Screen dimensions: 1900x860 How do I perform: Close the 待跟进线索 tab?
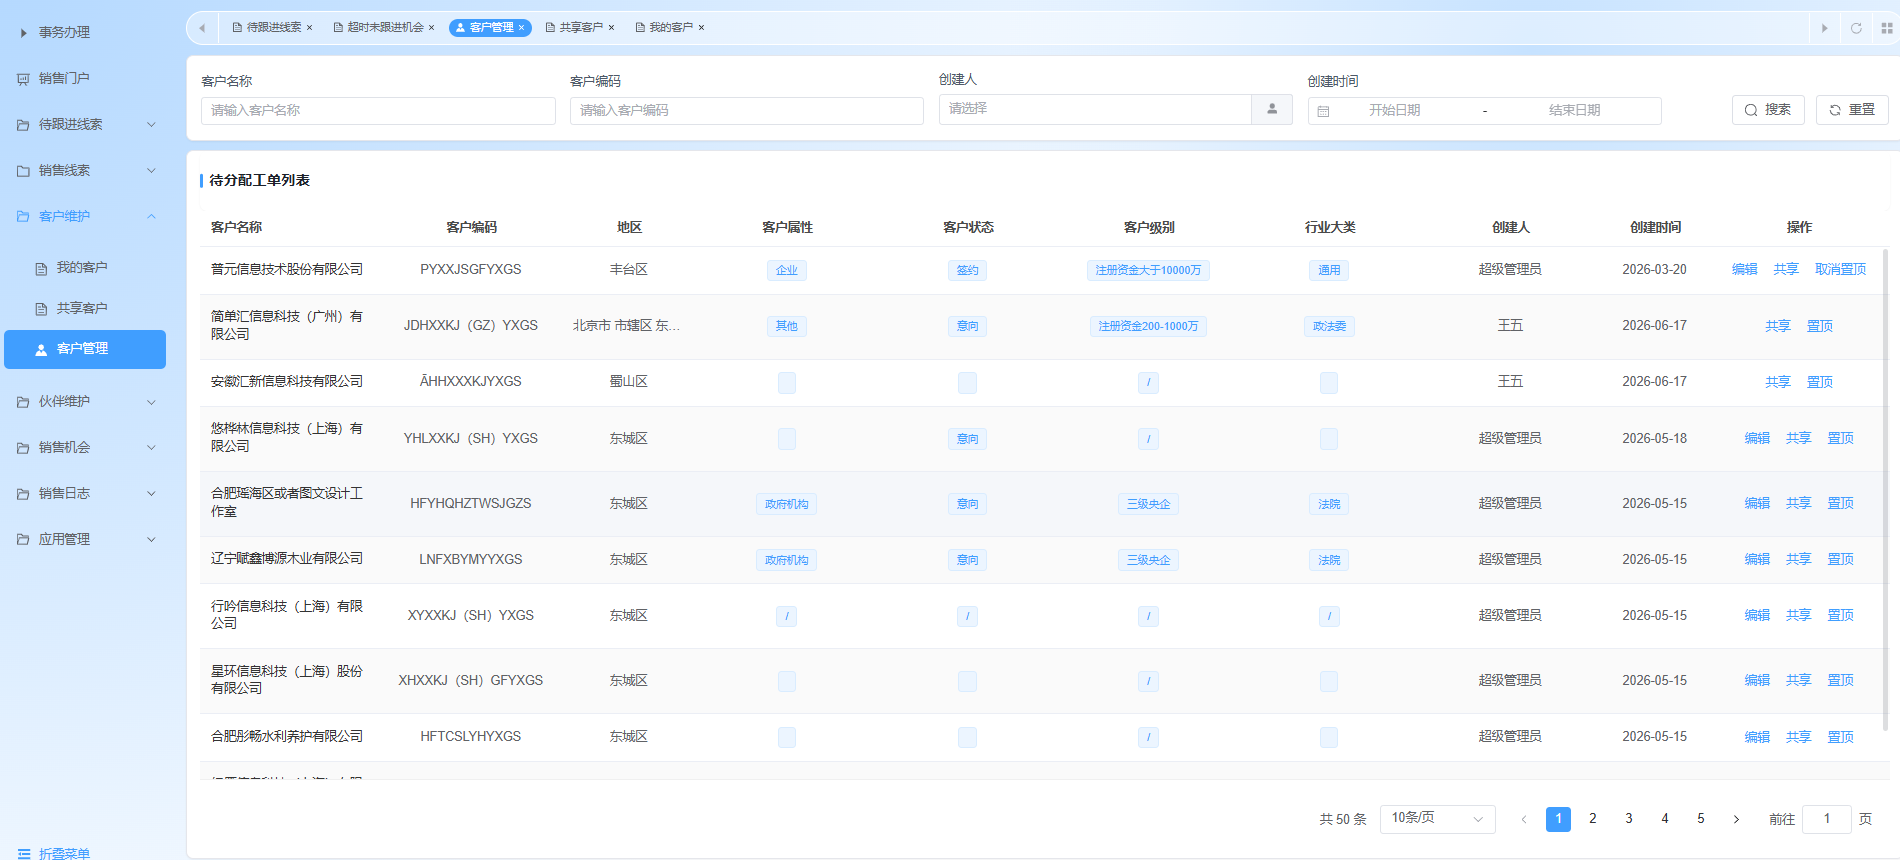[x=310, y=28]
